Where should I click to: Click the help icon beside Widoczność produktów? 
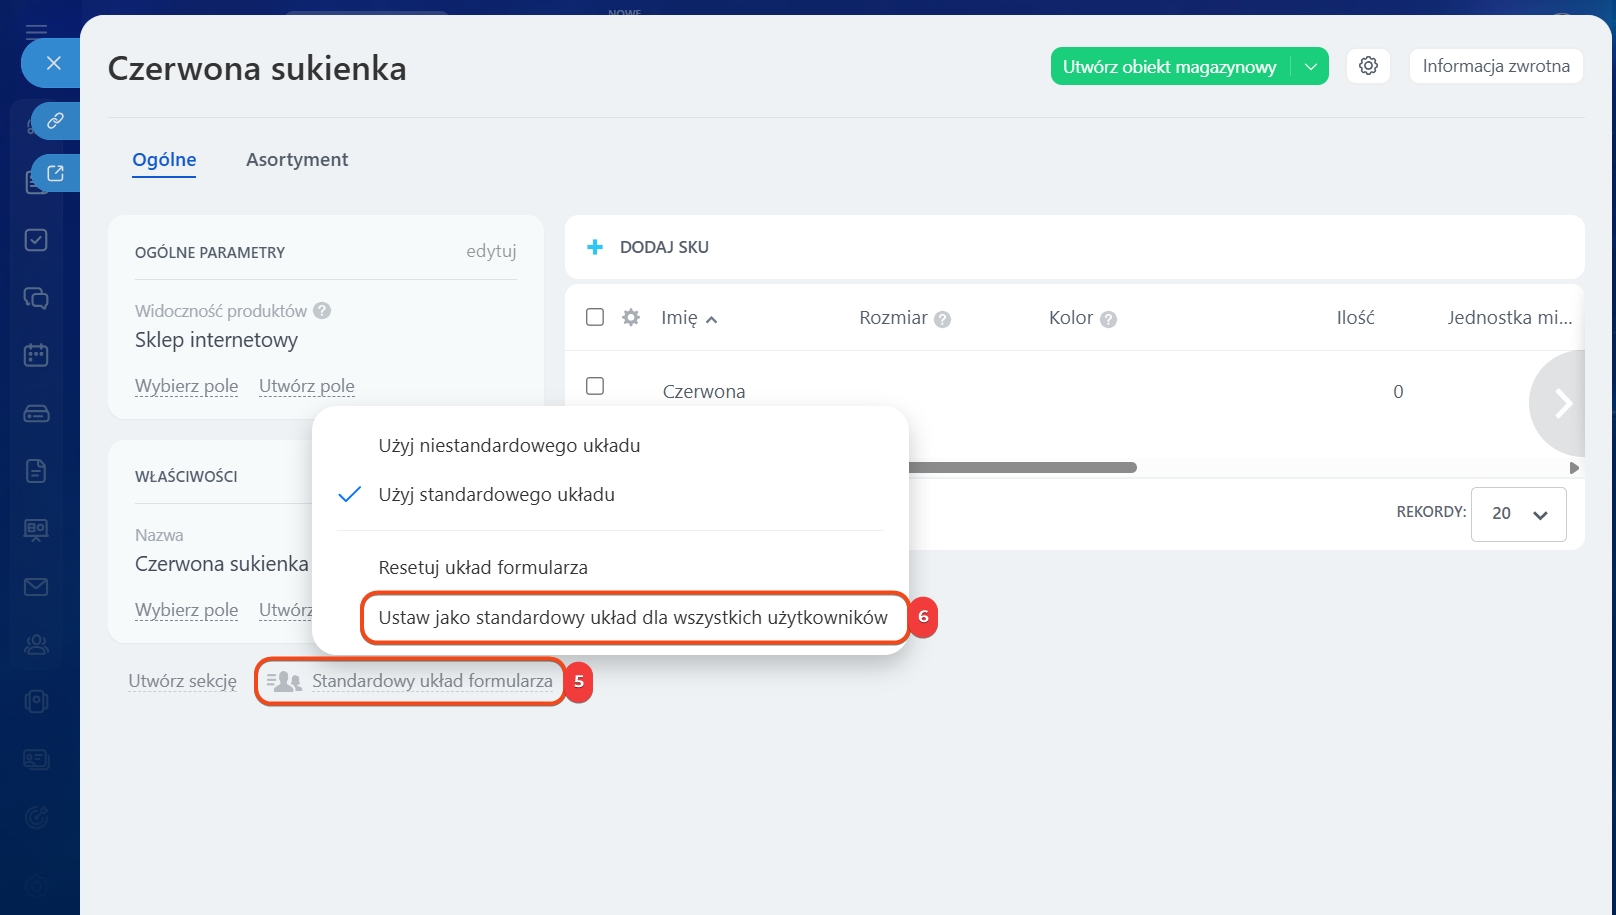(322, 311)
